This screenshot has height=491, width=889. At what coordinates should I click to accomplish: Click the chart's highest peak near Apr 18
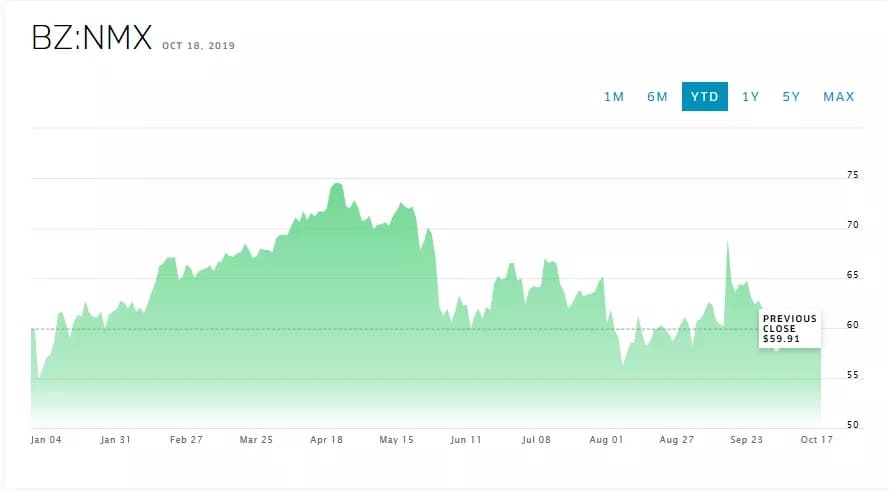point(335,185)
